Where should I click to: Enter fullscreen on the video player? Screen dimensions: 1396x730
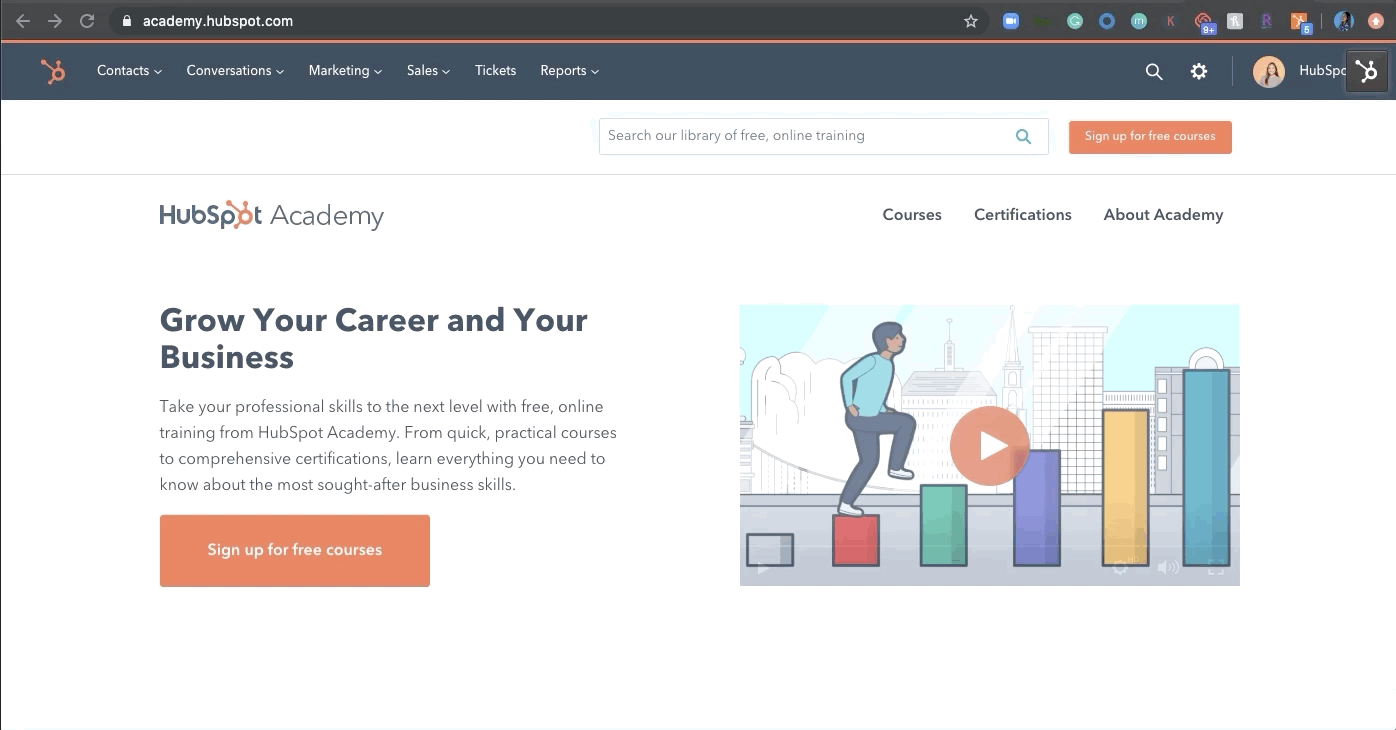coord(1216,567)
